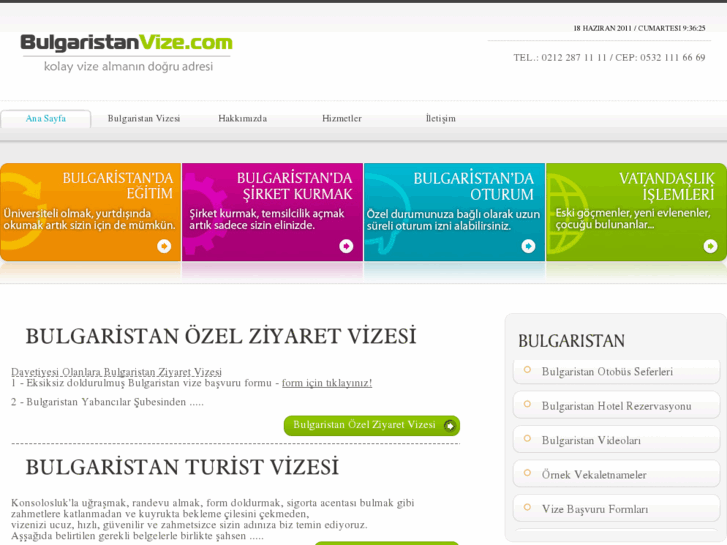Click the bullet icon beside Örnek Vekaletnameler

pyautogui.click(x=527, y=473)
